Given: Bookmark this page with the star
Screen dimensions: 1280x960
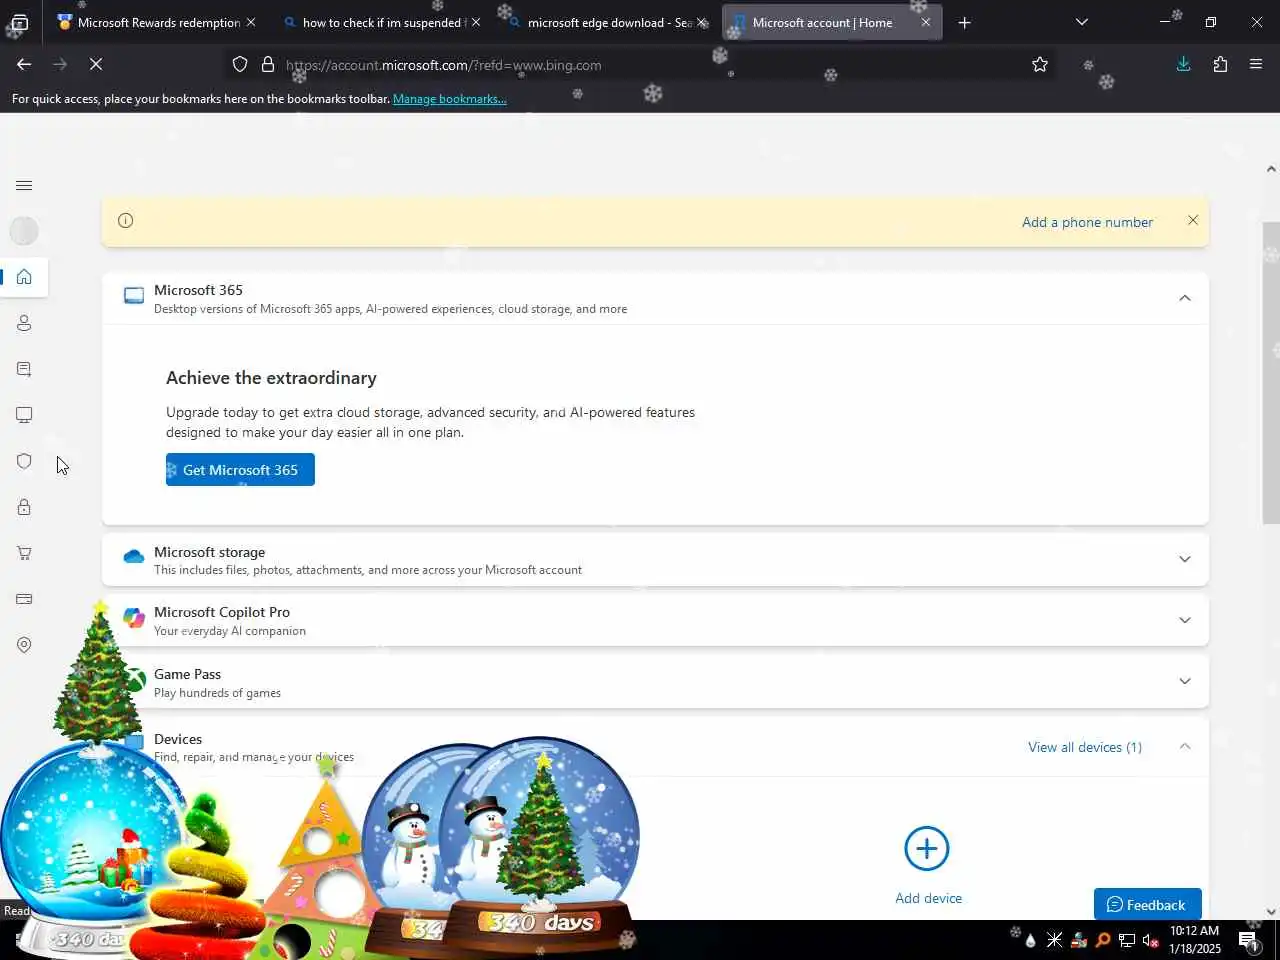Looking at the screenshot, I should [x=1040, y=65].
